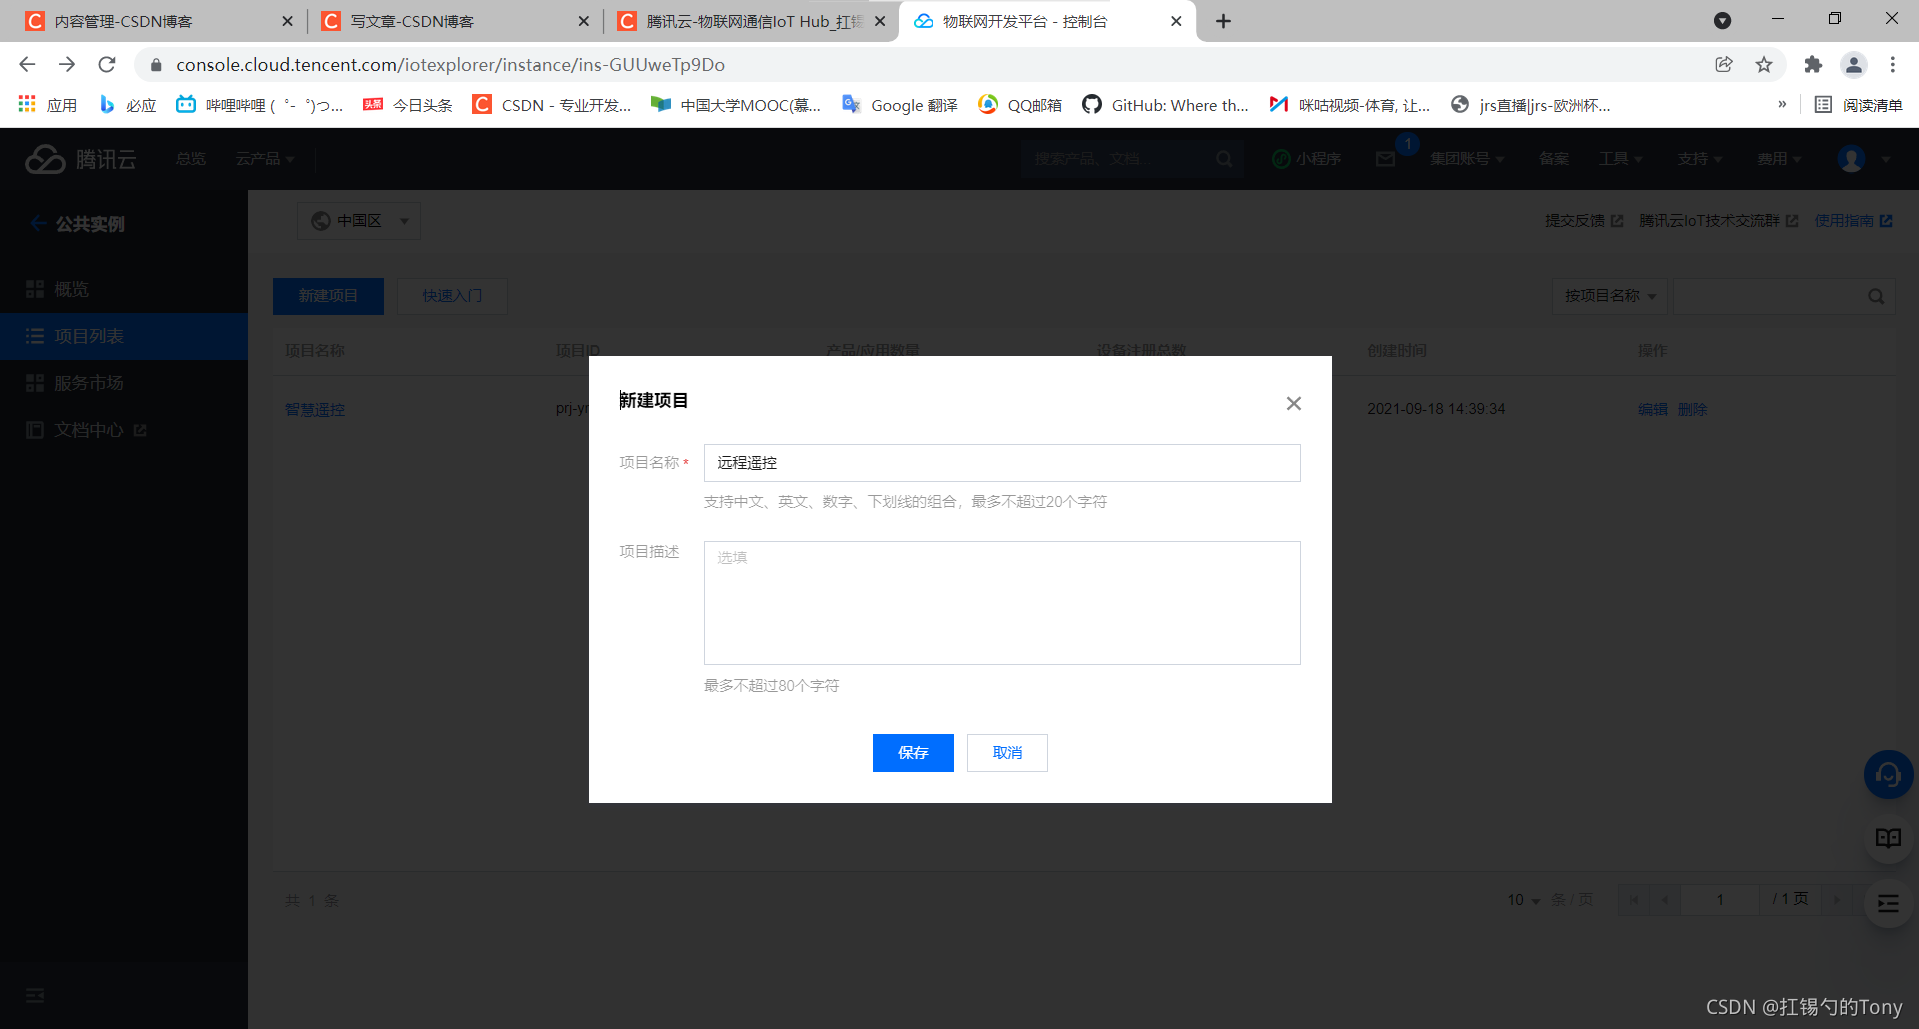
Task: Click inside the 项目描述 text area
Action: point(1001,602)
